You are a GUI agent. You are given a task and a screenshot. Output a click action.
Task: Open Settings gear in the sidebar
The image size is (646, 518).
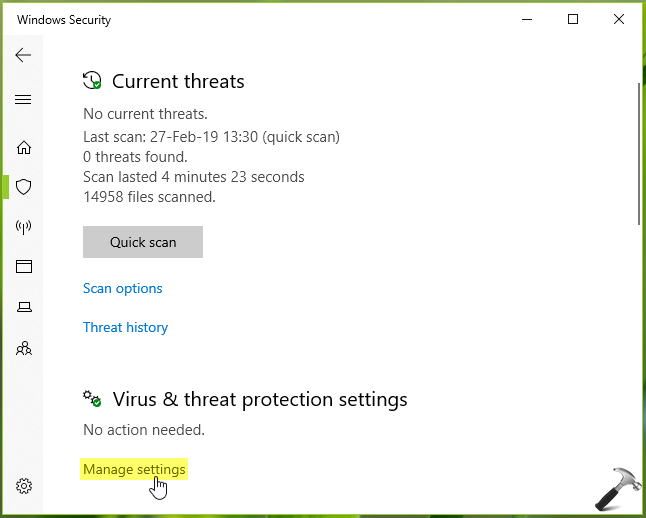[24, 487]
